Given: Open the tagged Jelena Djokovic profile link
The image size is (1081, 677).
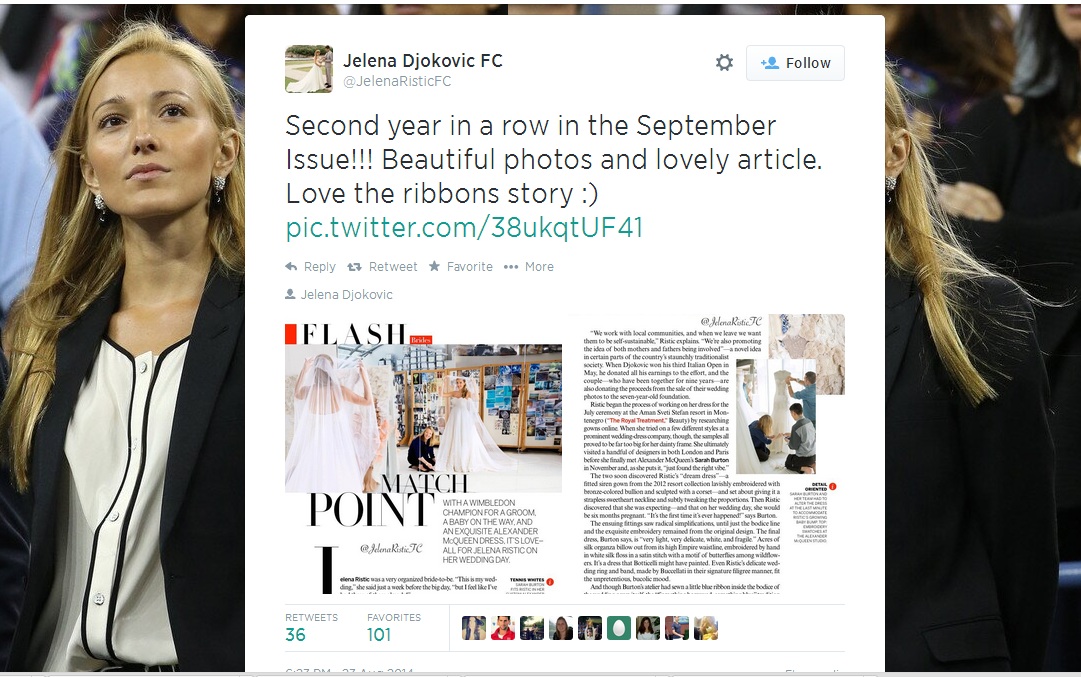Looking at the screenshot, I should 347,294.
